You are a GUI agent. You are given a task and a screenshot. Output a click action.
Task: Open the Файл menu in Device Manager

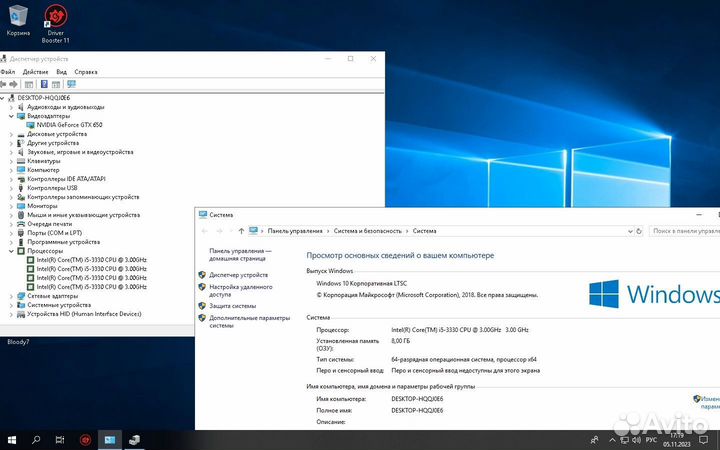[8, 72]
